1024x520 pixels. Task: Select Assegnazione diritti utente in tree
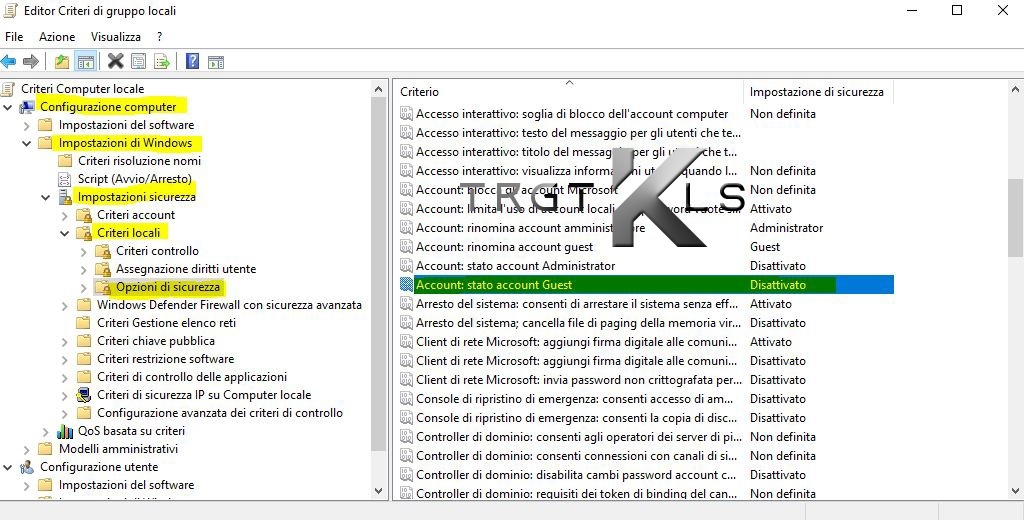[185, 269]
